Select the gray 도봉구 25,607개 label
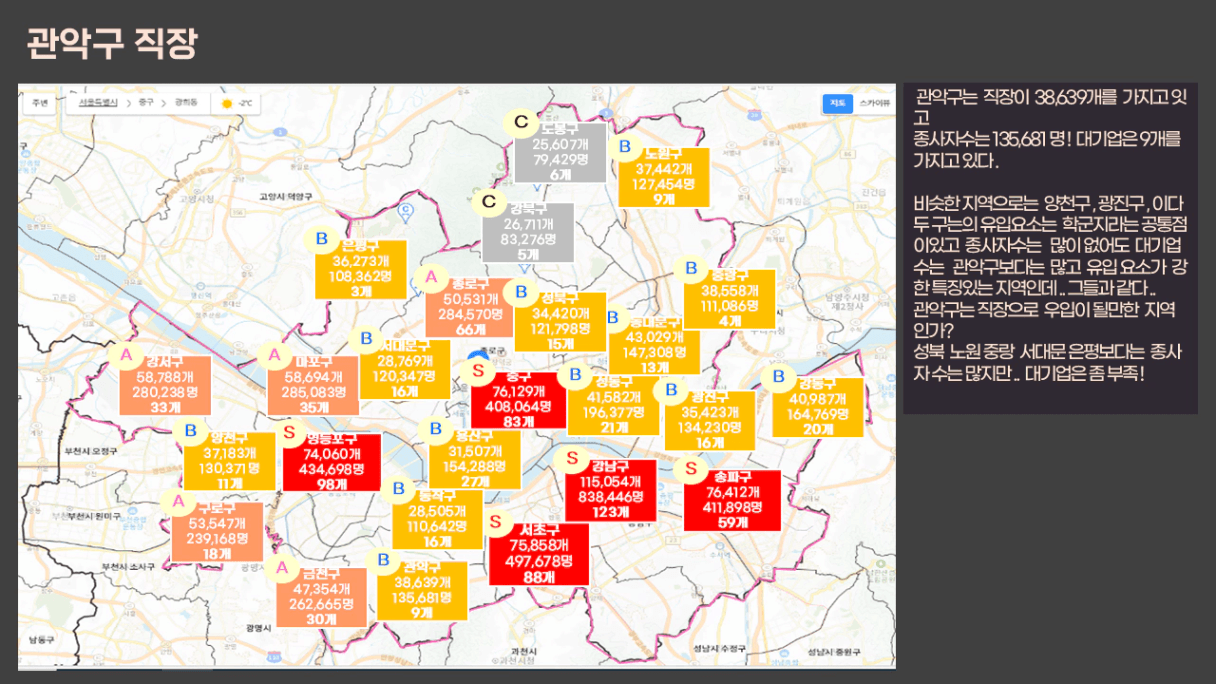 (x=561, y=153)
